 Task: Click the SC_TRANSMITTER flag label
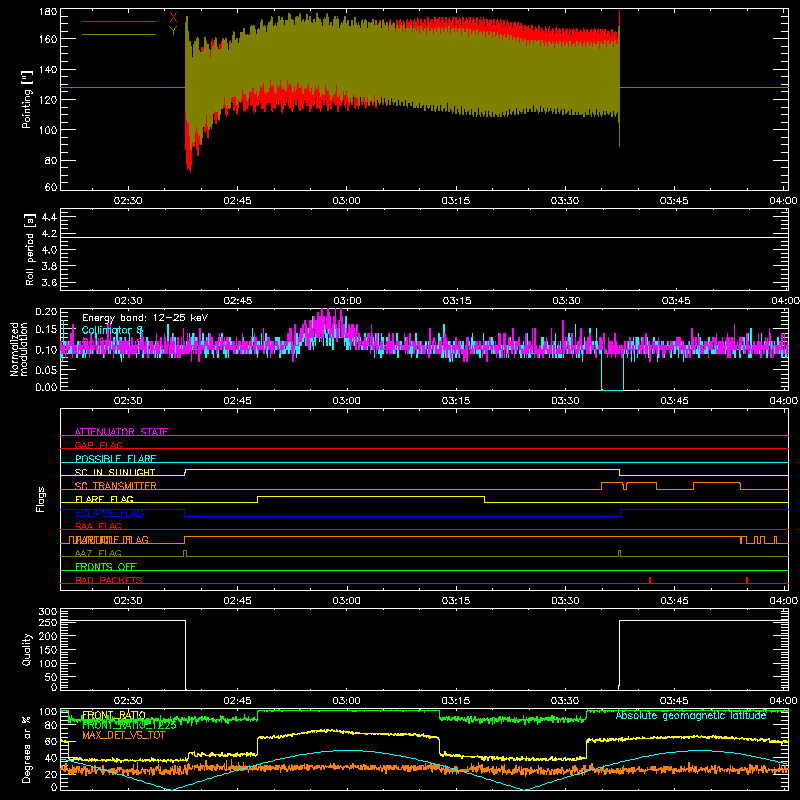point(116,486)
